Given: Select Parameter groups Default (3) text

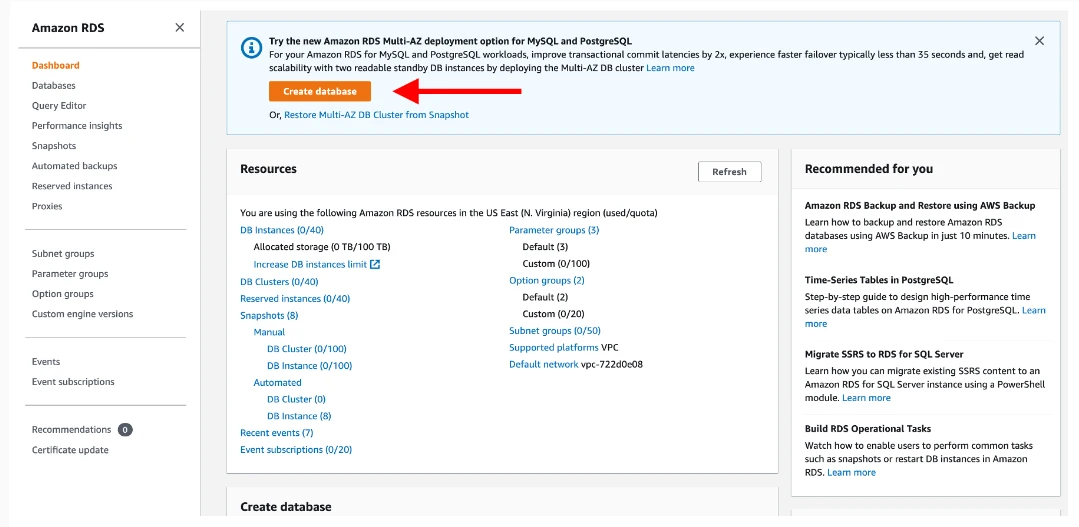Looking at the screenshot, I should 545,246.
